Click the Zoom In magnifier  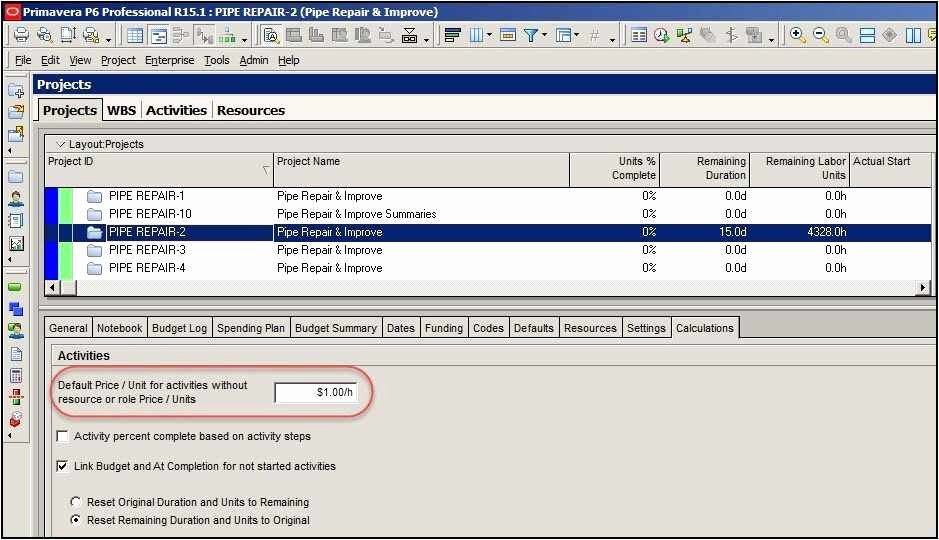pyautogui.click(x=797, y=35)
